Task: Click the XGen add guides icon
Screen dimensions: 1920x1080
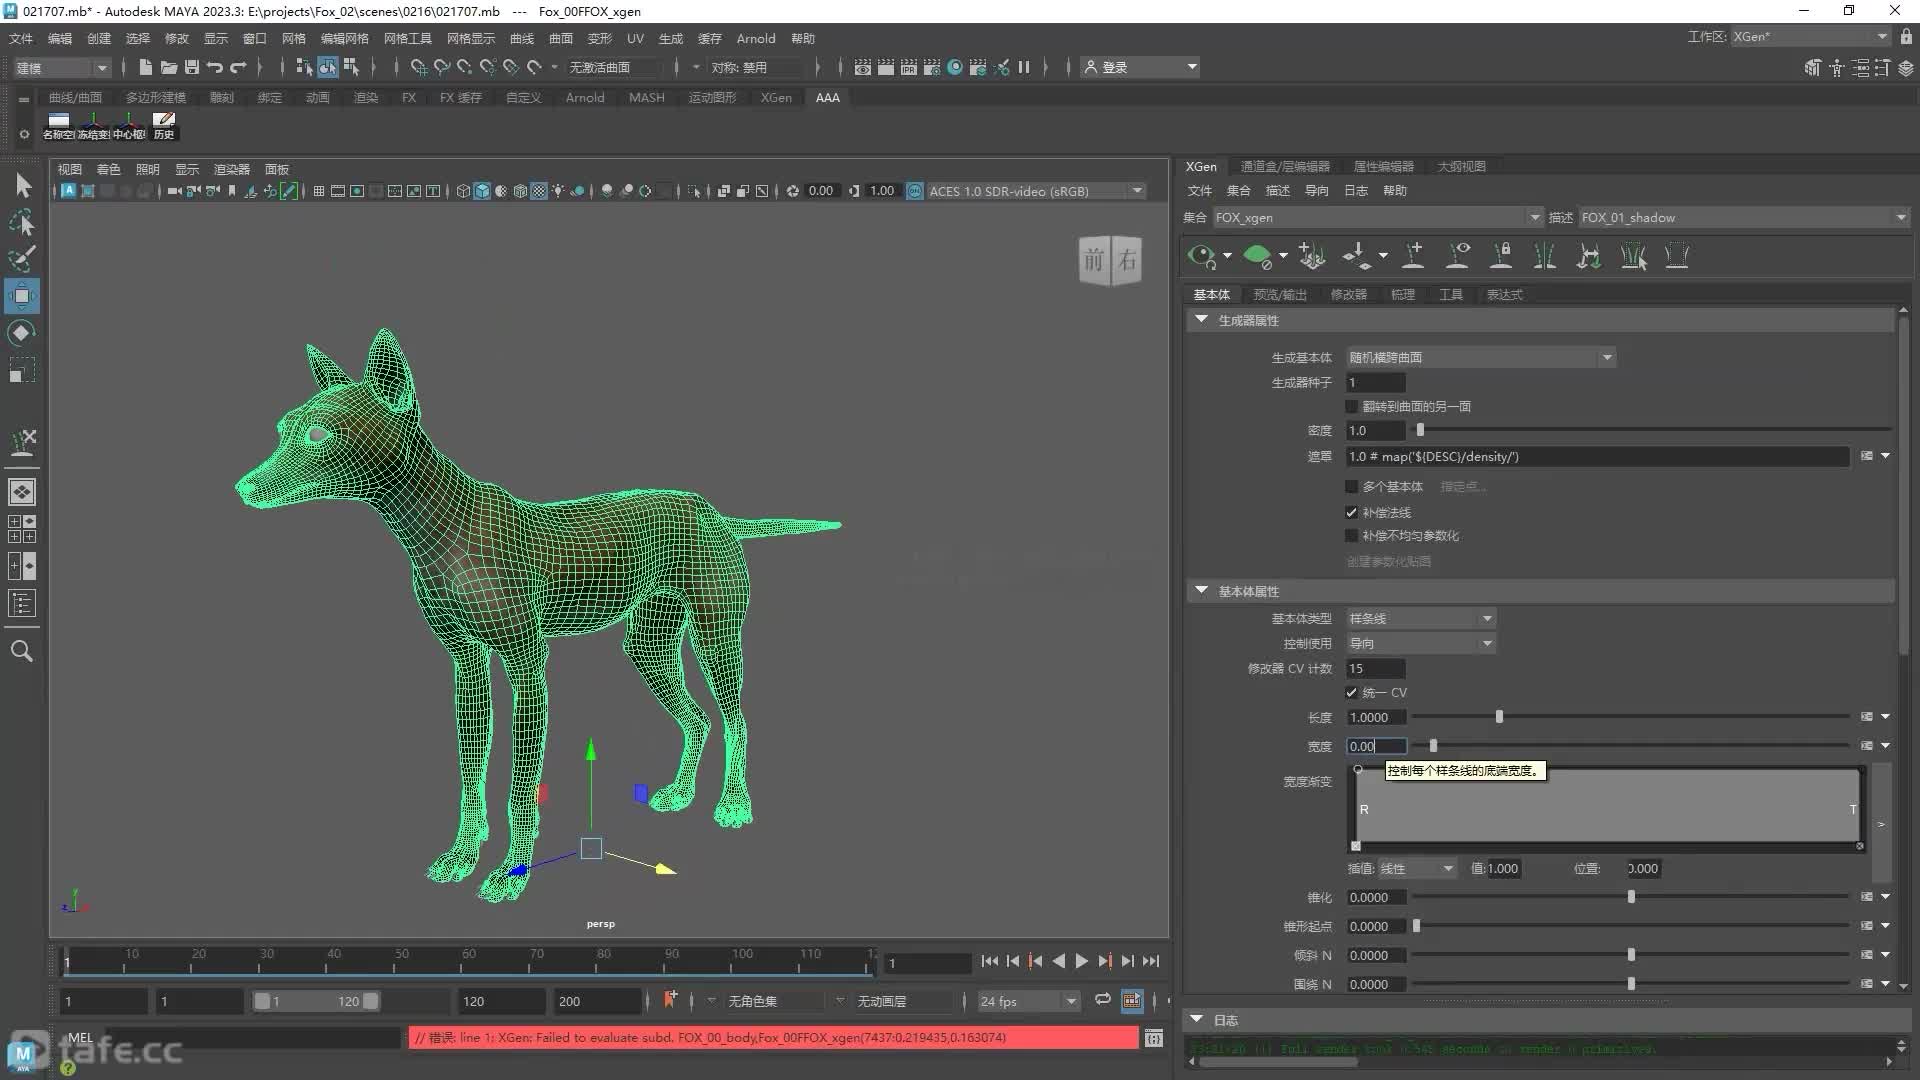Action: coord(1413,257)
